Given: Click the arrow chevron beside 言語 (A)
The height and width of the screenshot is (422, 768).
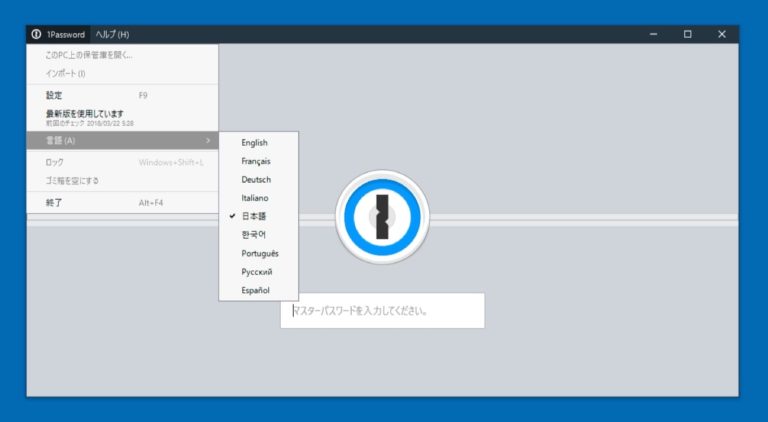Looking at the screenshot, I should pos(208,141).
